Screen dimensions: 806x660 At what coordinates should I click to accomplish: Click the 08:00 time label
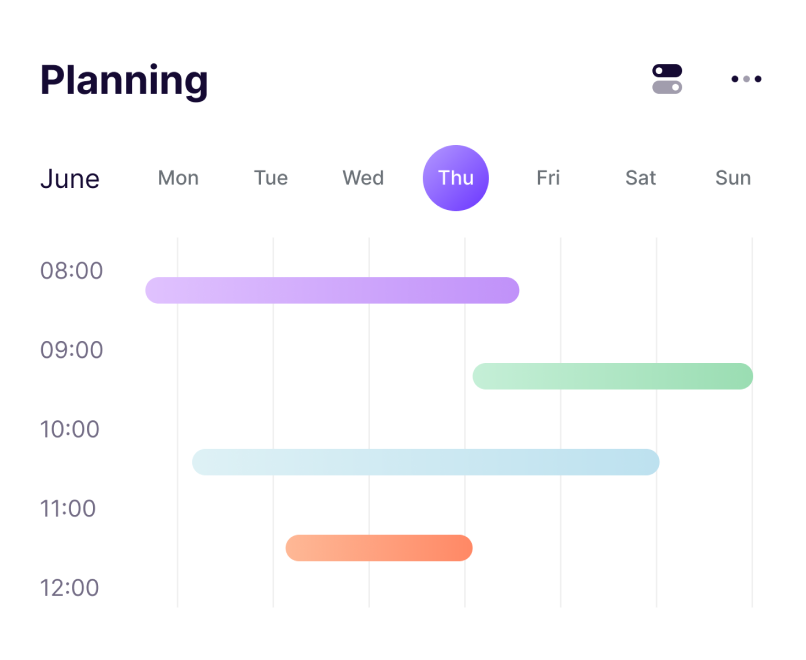(71, 271)
